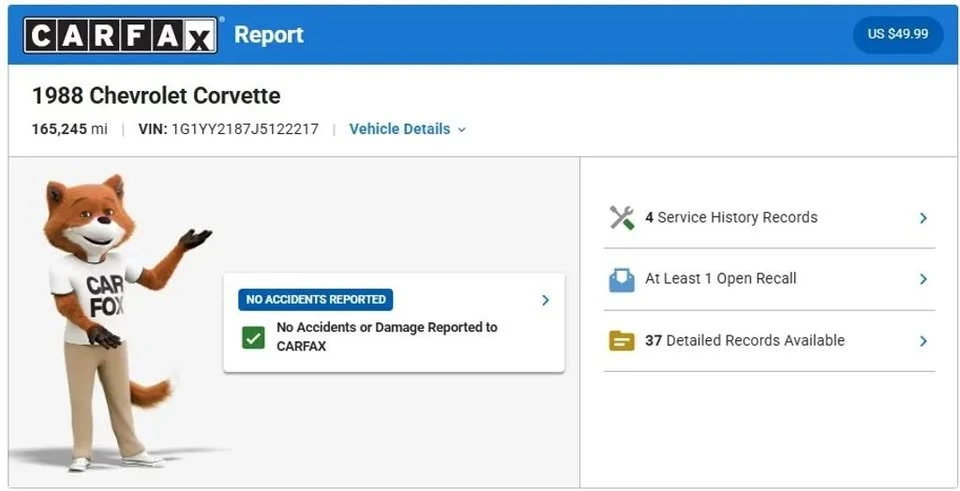Click the green checkmark accident icon
This screenshot has height=491, width=960.
coord(253,337)
